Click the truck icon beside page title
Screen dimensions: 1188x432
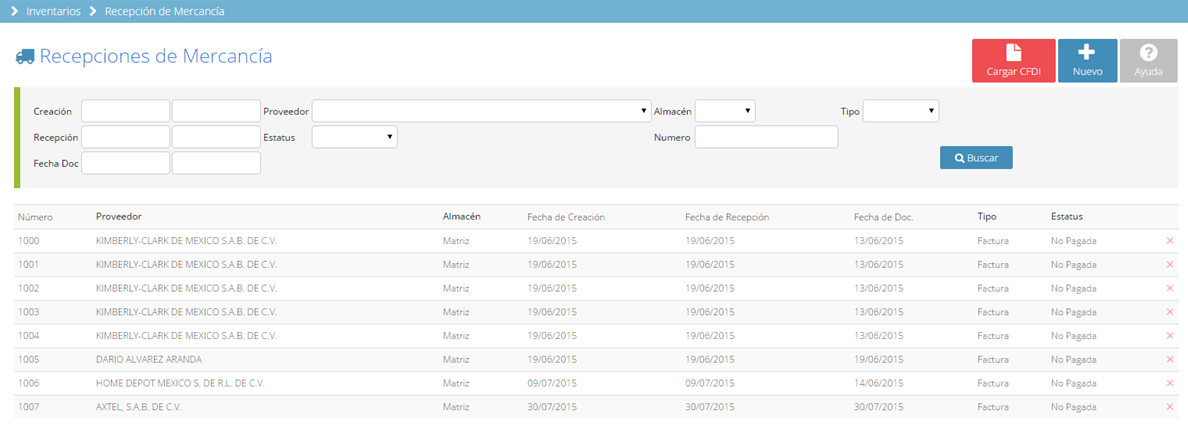[x=25, y=56]
